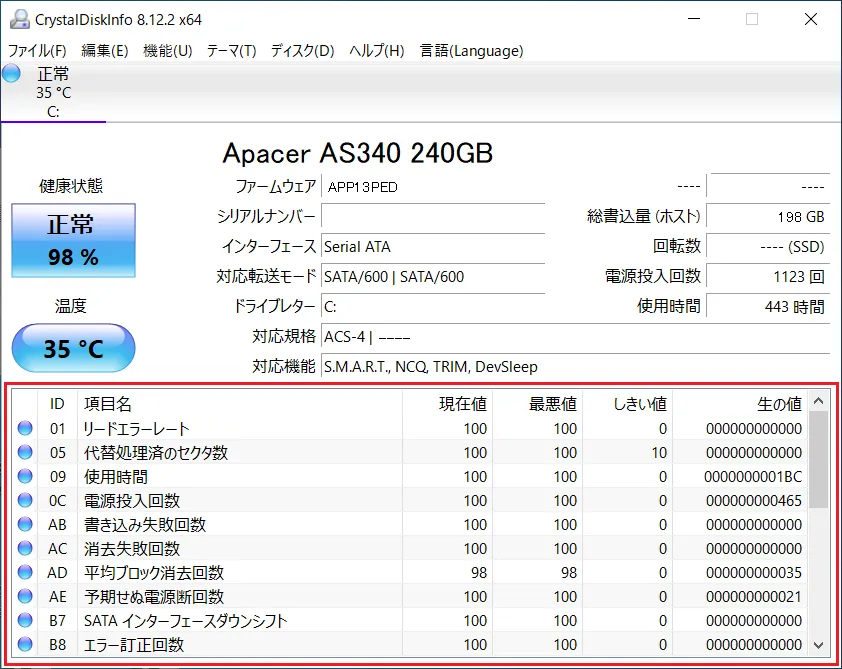This screenshot has width=842, height=669.
Task: Click the しきい値 column header
Action: pyautogui.click(x=628, y=404)
